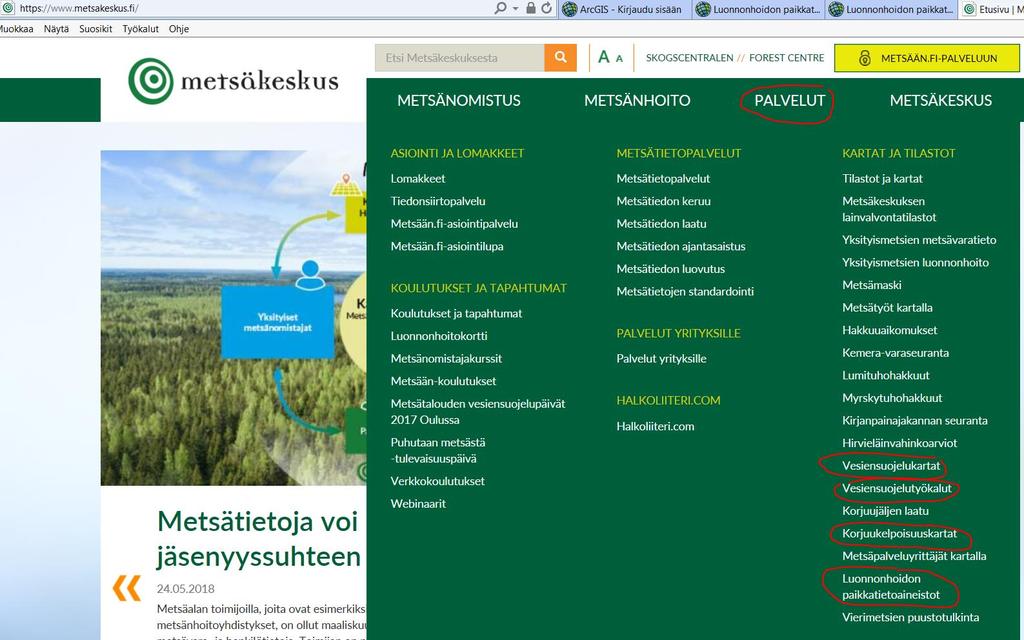Open Puhutaan metsästä -tulevaisuuspäivä link
This screenshot has height=640, width=1024.
[438, 451]
